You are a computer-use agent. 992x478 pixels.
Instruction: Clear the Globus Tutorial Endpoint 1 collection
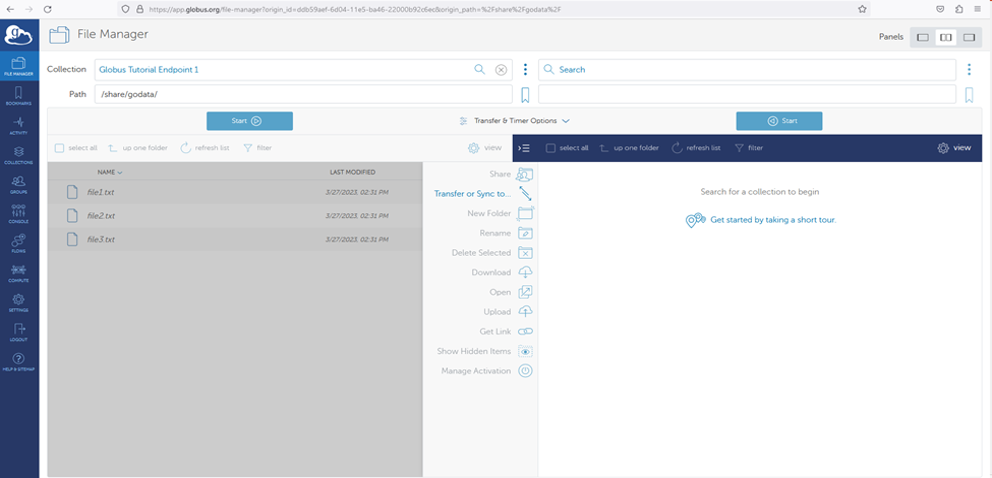(501, 70)
